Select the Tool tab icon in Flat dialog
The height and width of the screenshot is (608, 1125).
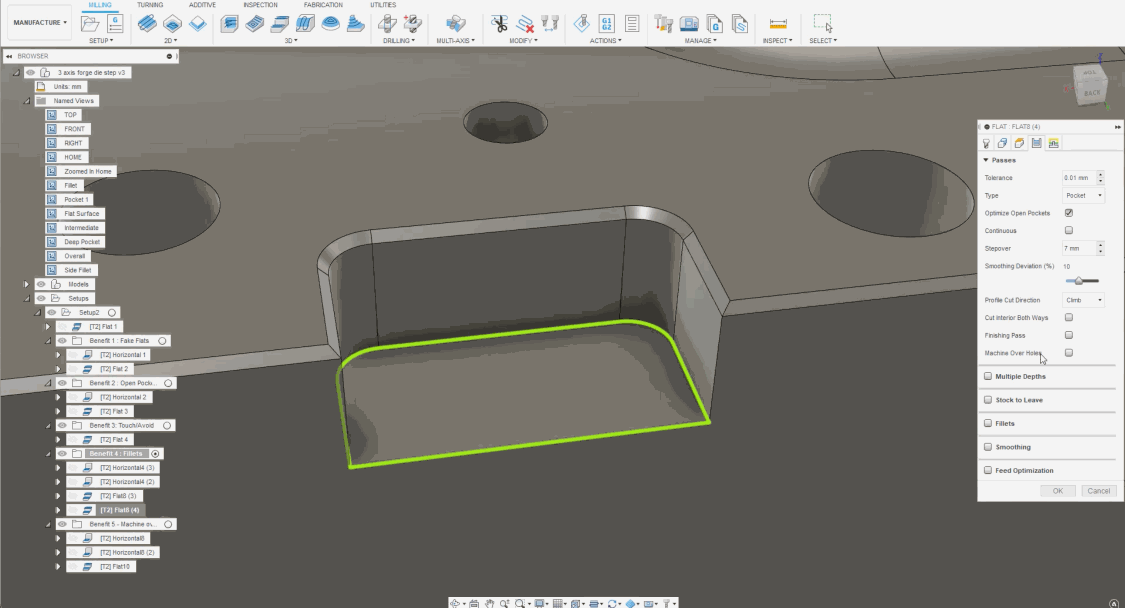pos(987,143)
